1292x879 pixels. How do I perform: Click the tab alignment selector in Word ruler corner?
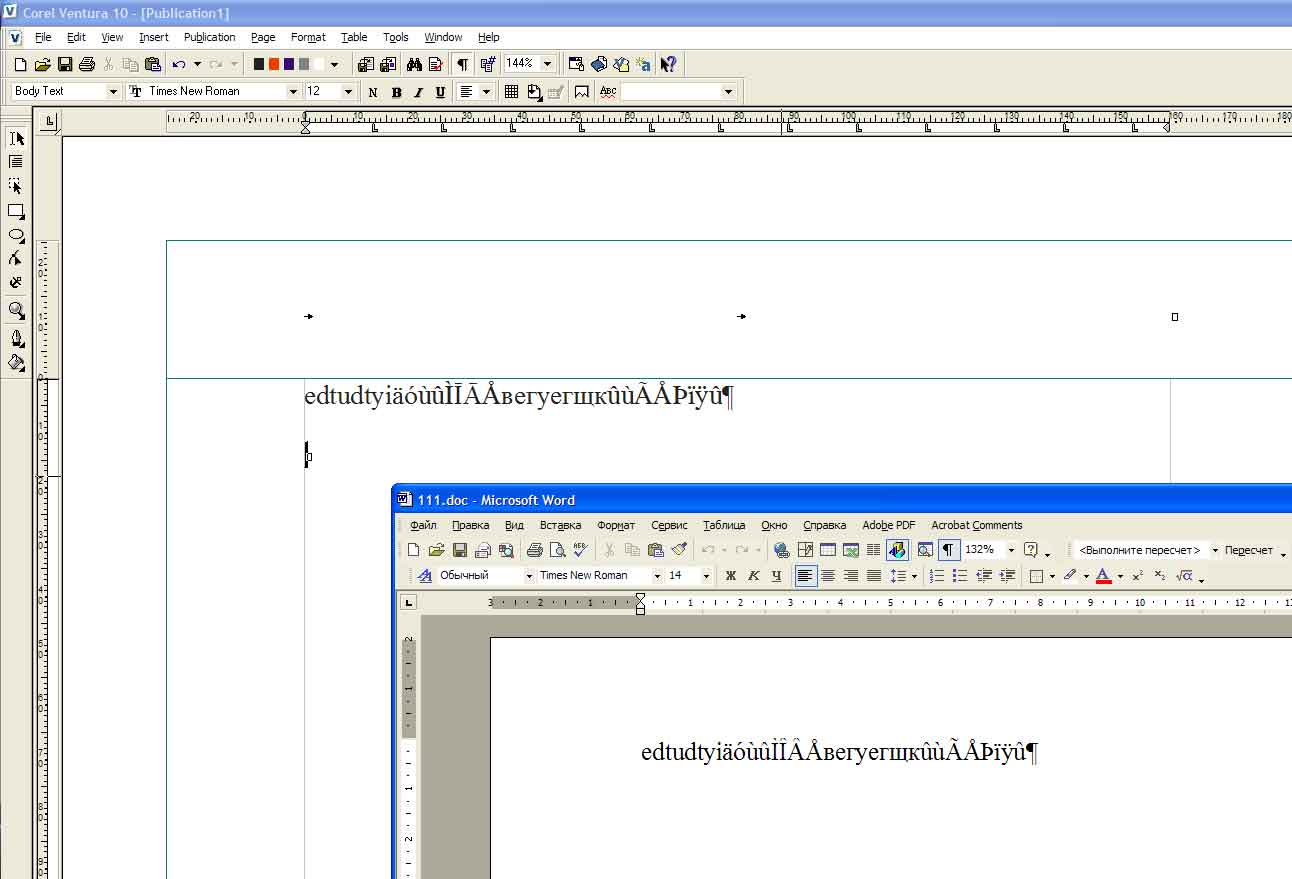[408, 602]
